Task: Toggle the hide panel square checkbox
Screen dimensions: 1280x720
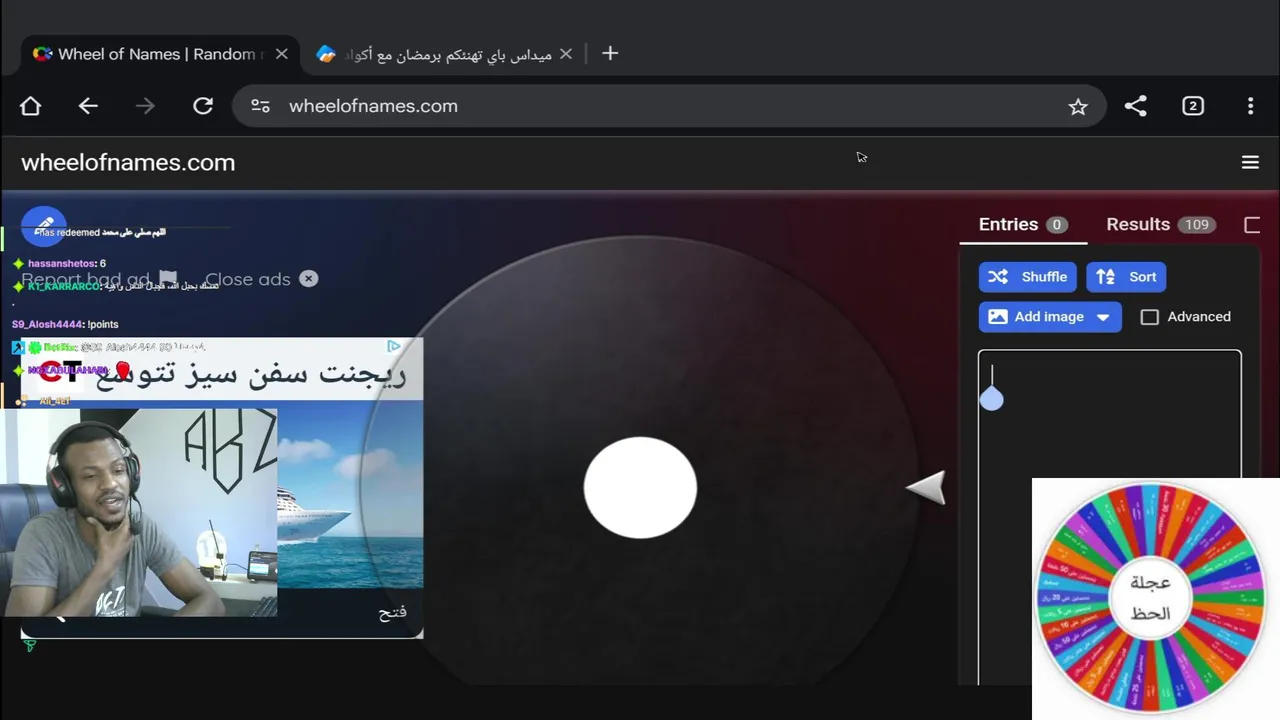Action: tap(1252, 225)
